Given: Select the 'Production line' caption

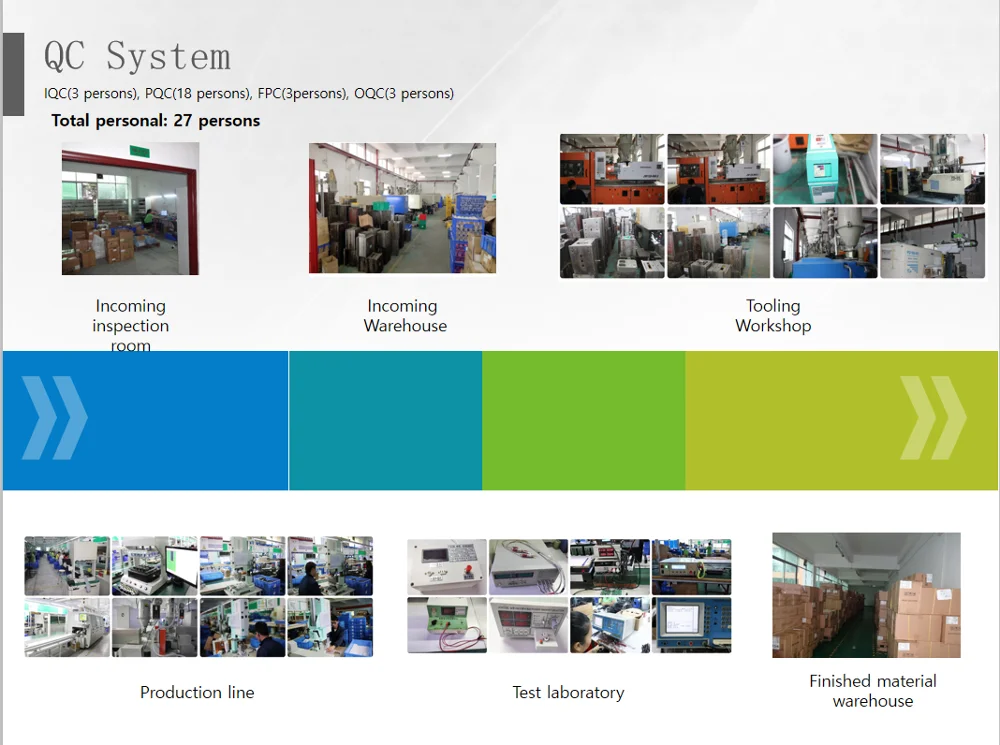Looking at the screenshot, I should (197, 692).
